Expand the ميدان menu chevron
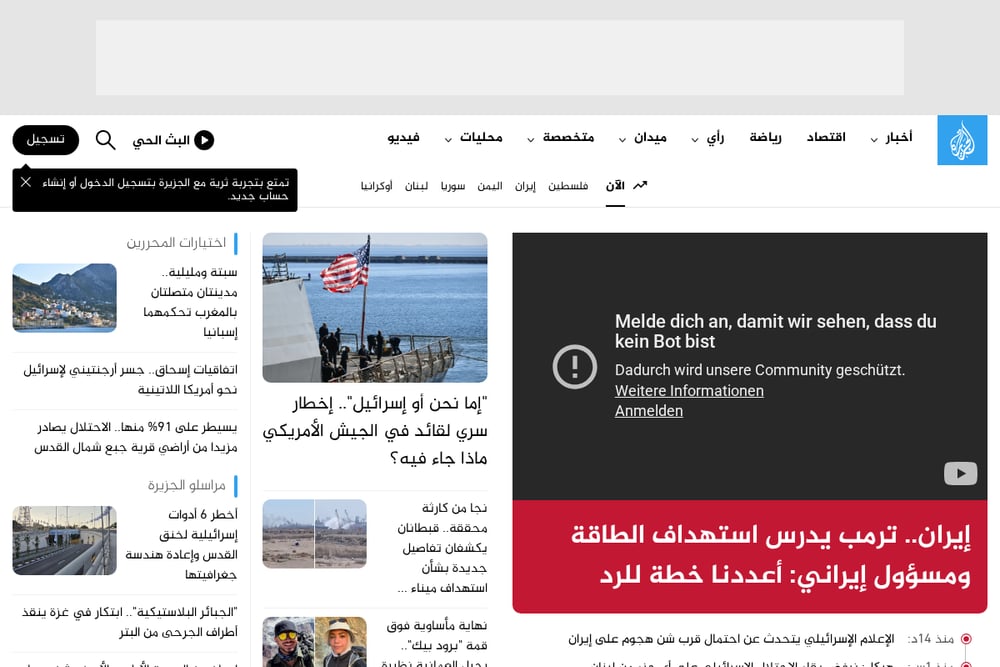The image size is (1000, 667). coord(622,140)
